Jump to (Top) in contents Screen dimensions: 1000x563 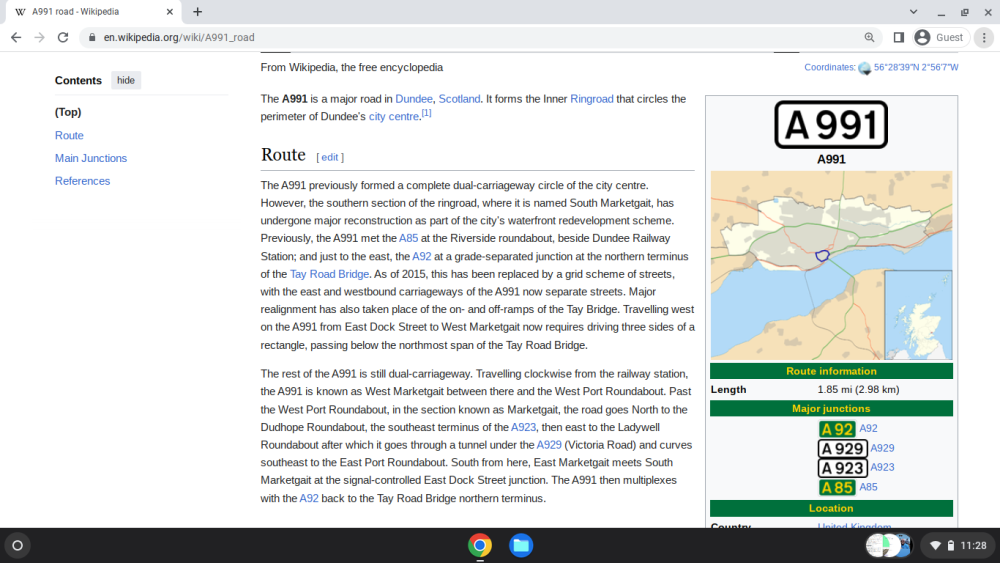click(68, 112)
